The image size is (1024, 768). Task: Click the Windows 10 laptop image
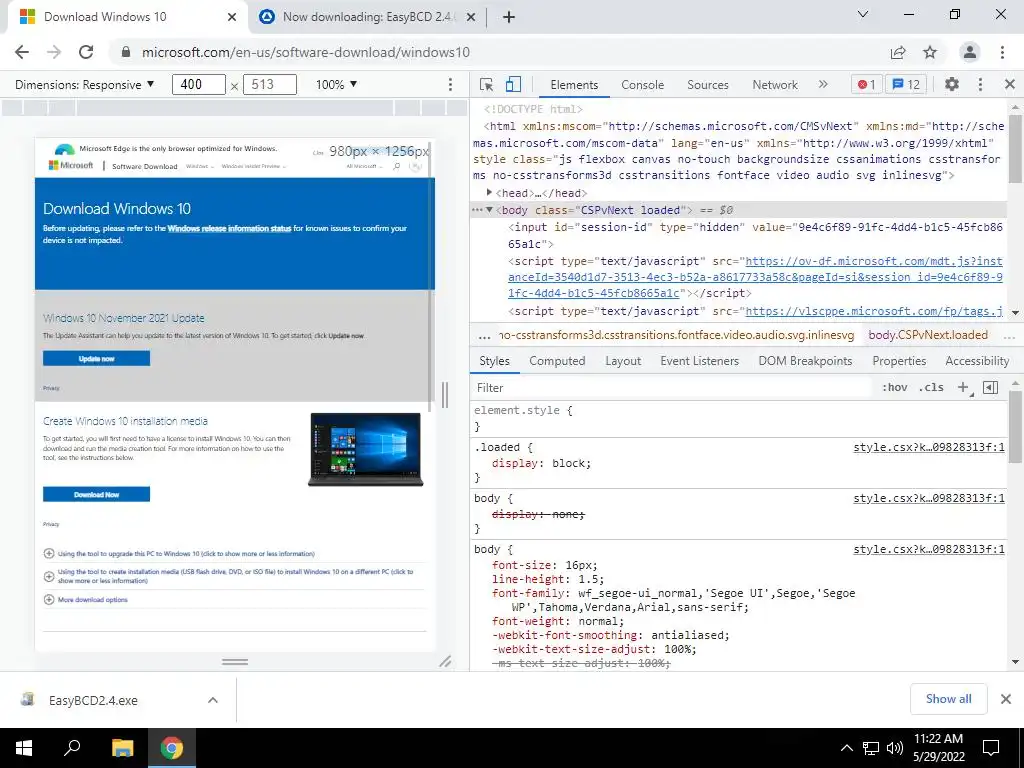366,449
